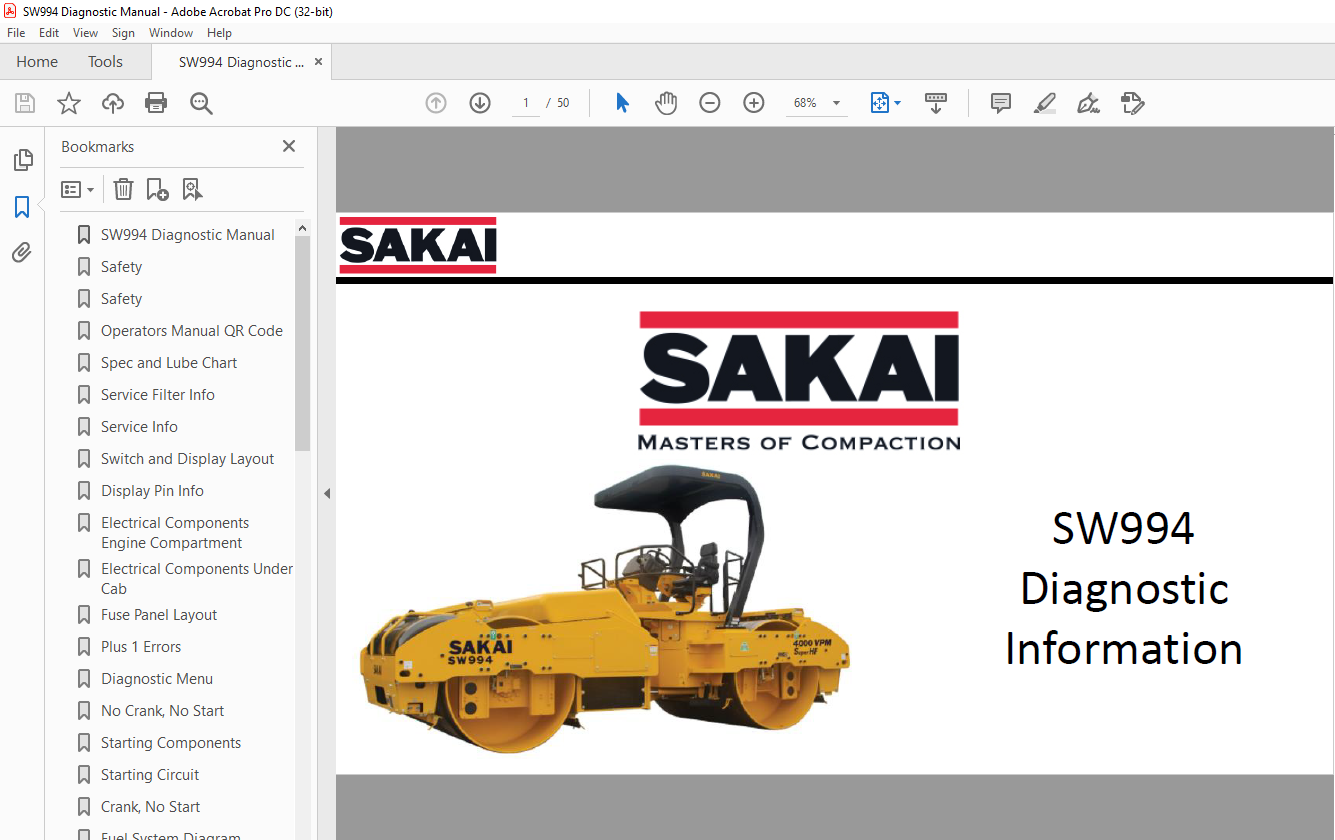Screen dimensions: 1335x840
Task: Open the Diagnostic Menu bookmark
Action: click(156, 679)
